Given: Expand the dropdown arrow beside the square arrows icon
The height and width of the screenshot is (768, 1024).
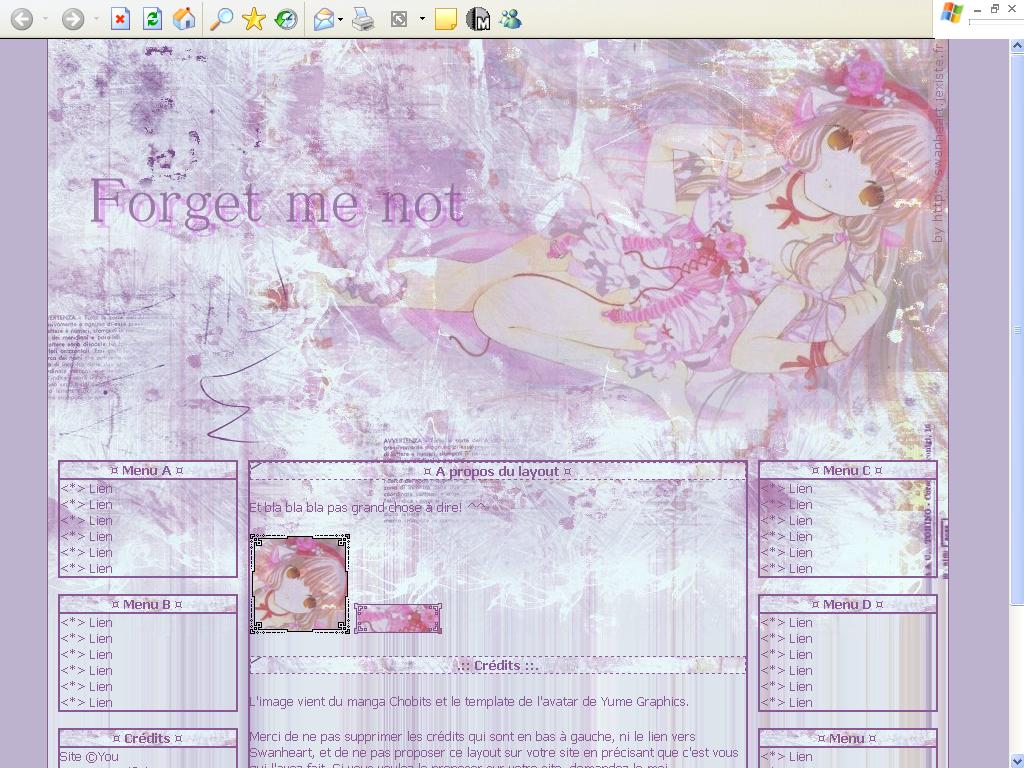Looking at the screenshot, I should [422, 19].
